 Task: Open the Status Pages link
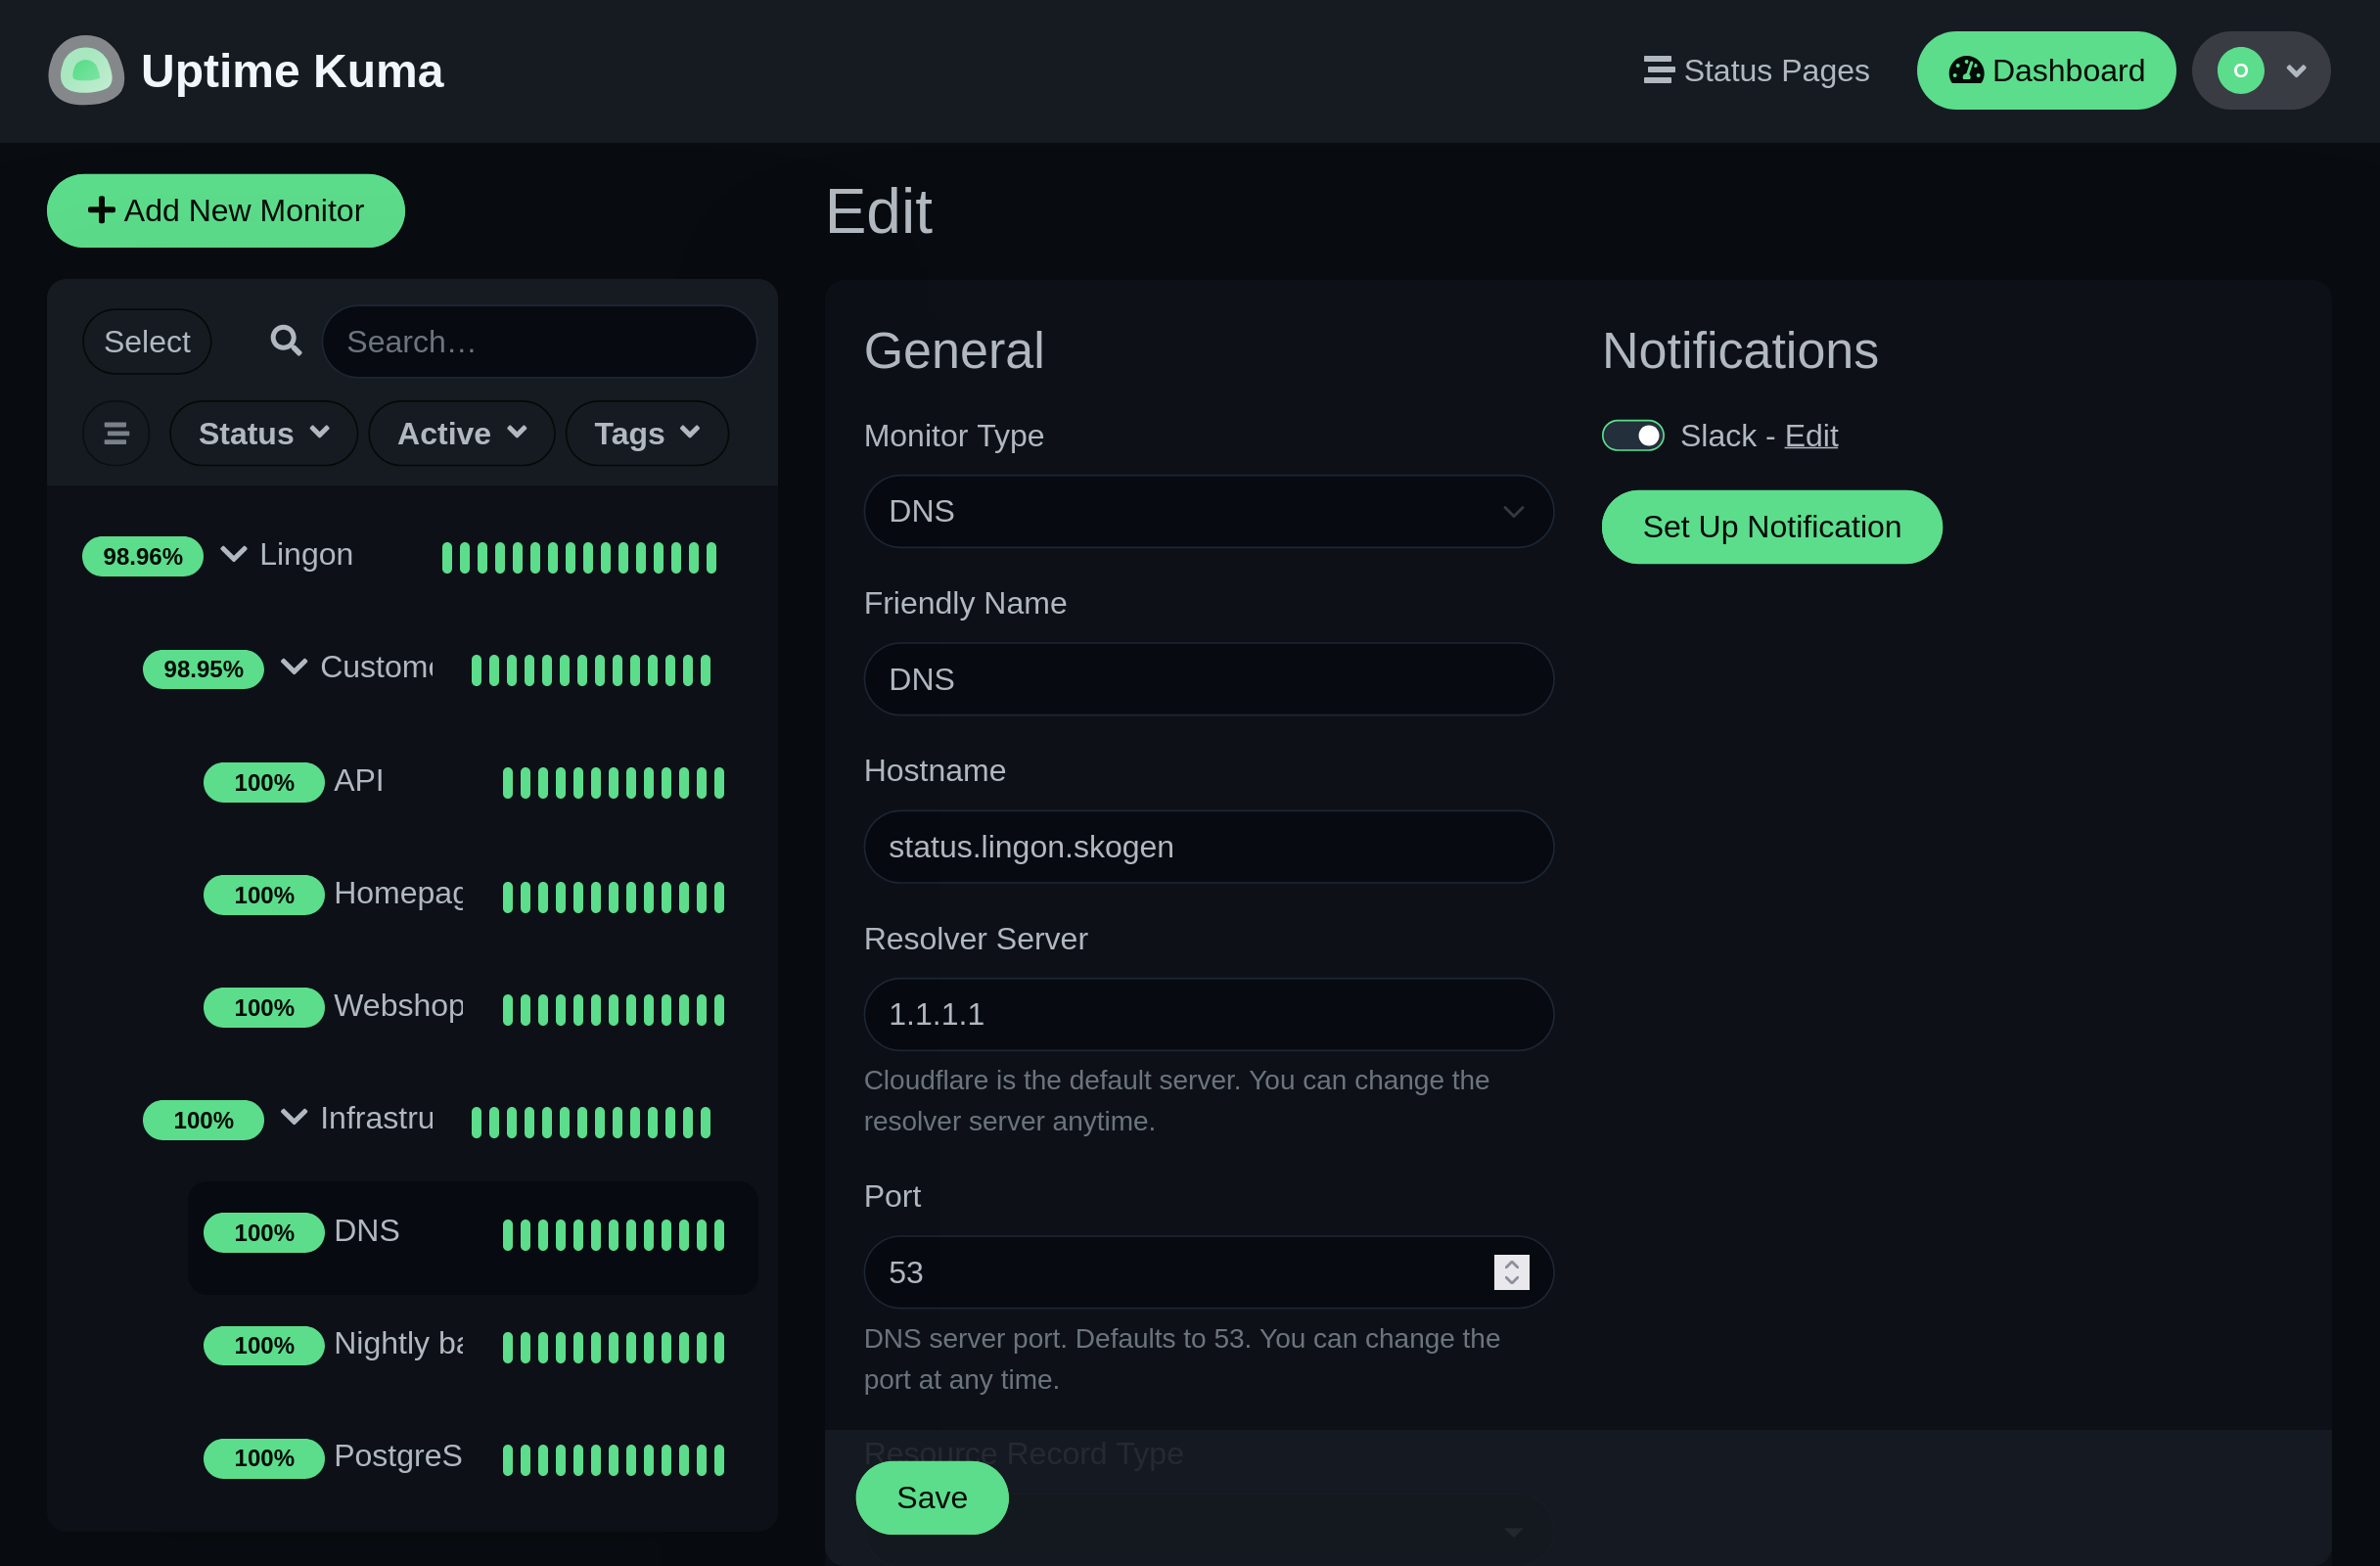(x=1756, y=71)
